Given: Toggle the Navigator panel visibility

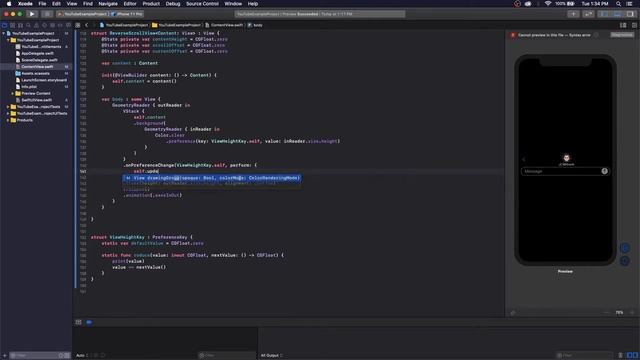Looking at the screenshot, I should 604,14.
